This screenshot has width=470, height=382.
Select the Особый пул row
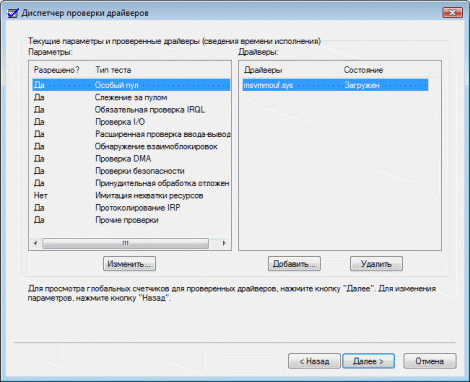tap(131, 85)
